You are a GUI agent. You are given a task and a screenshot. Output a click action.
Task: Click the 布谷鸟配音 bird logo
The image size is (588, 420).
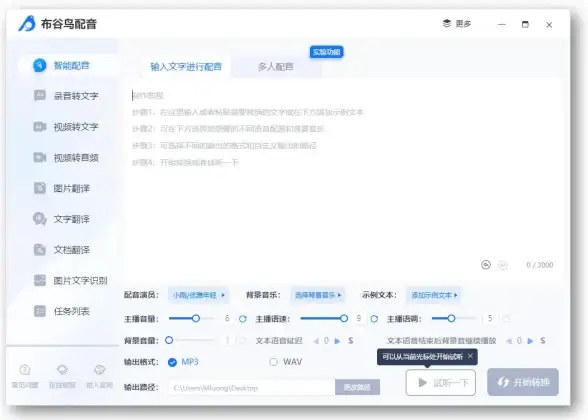pyautogui.click(x=27, y=24)
